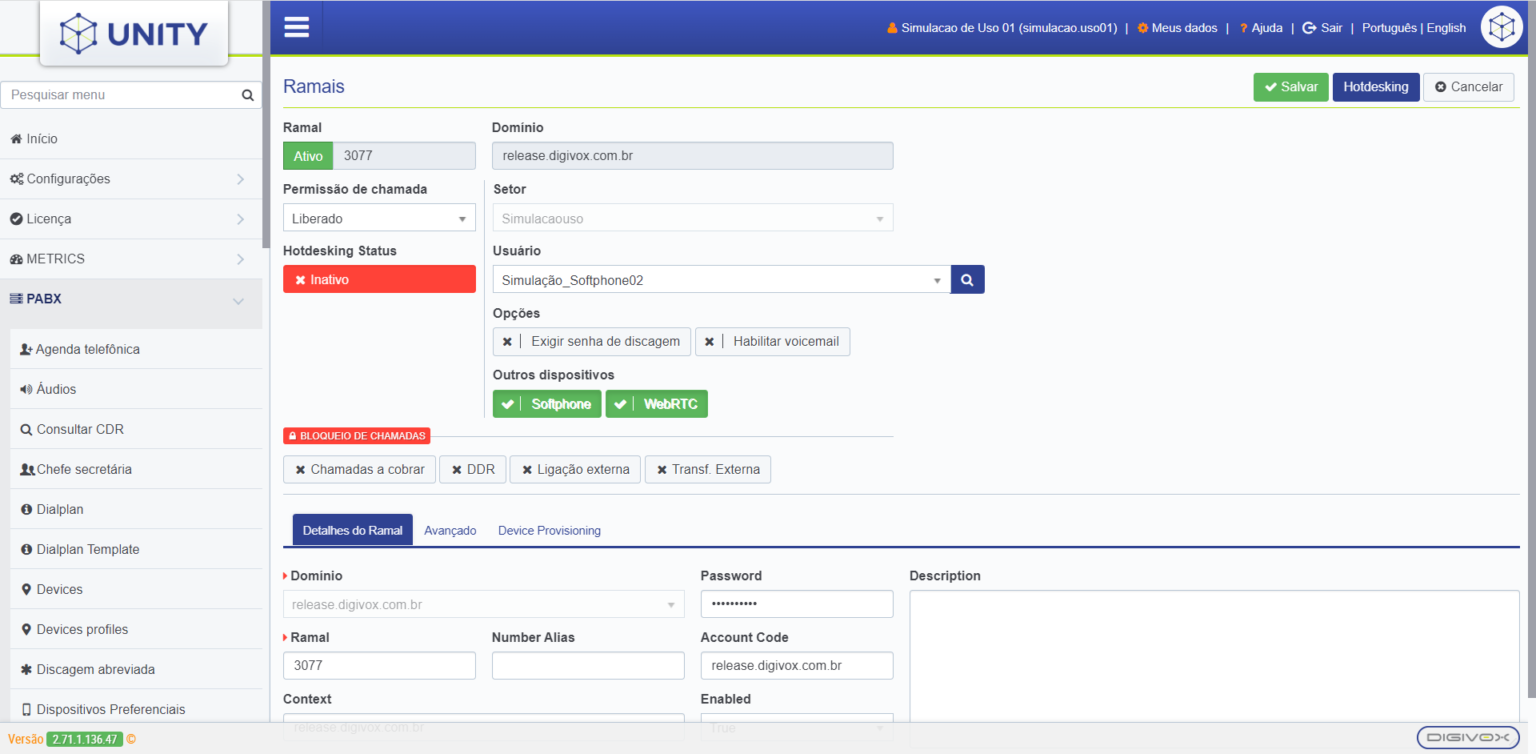Switch language to English
Image resolution: width=1536 pixels, height=754 pixels.
point(1446,27)
